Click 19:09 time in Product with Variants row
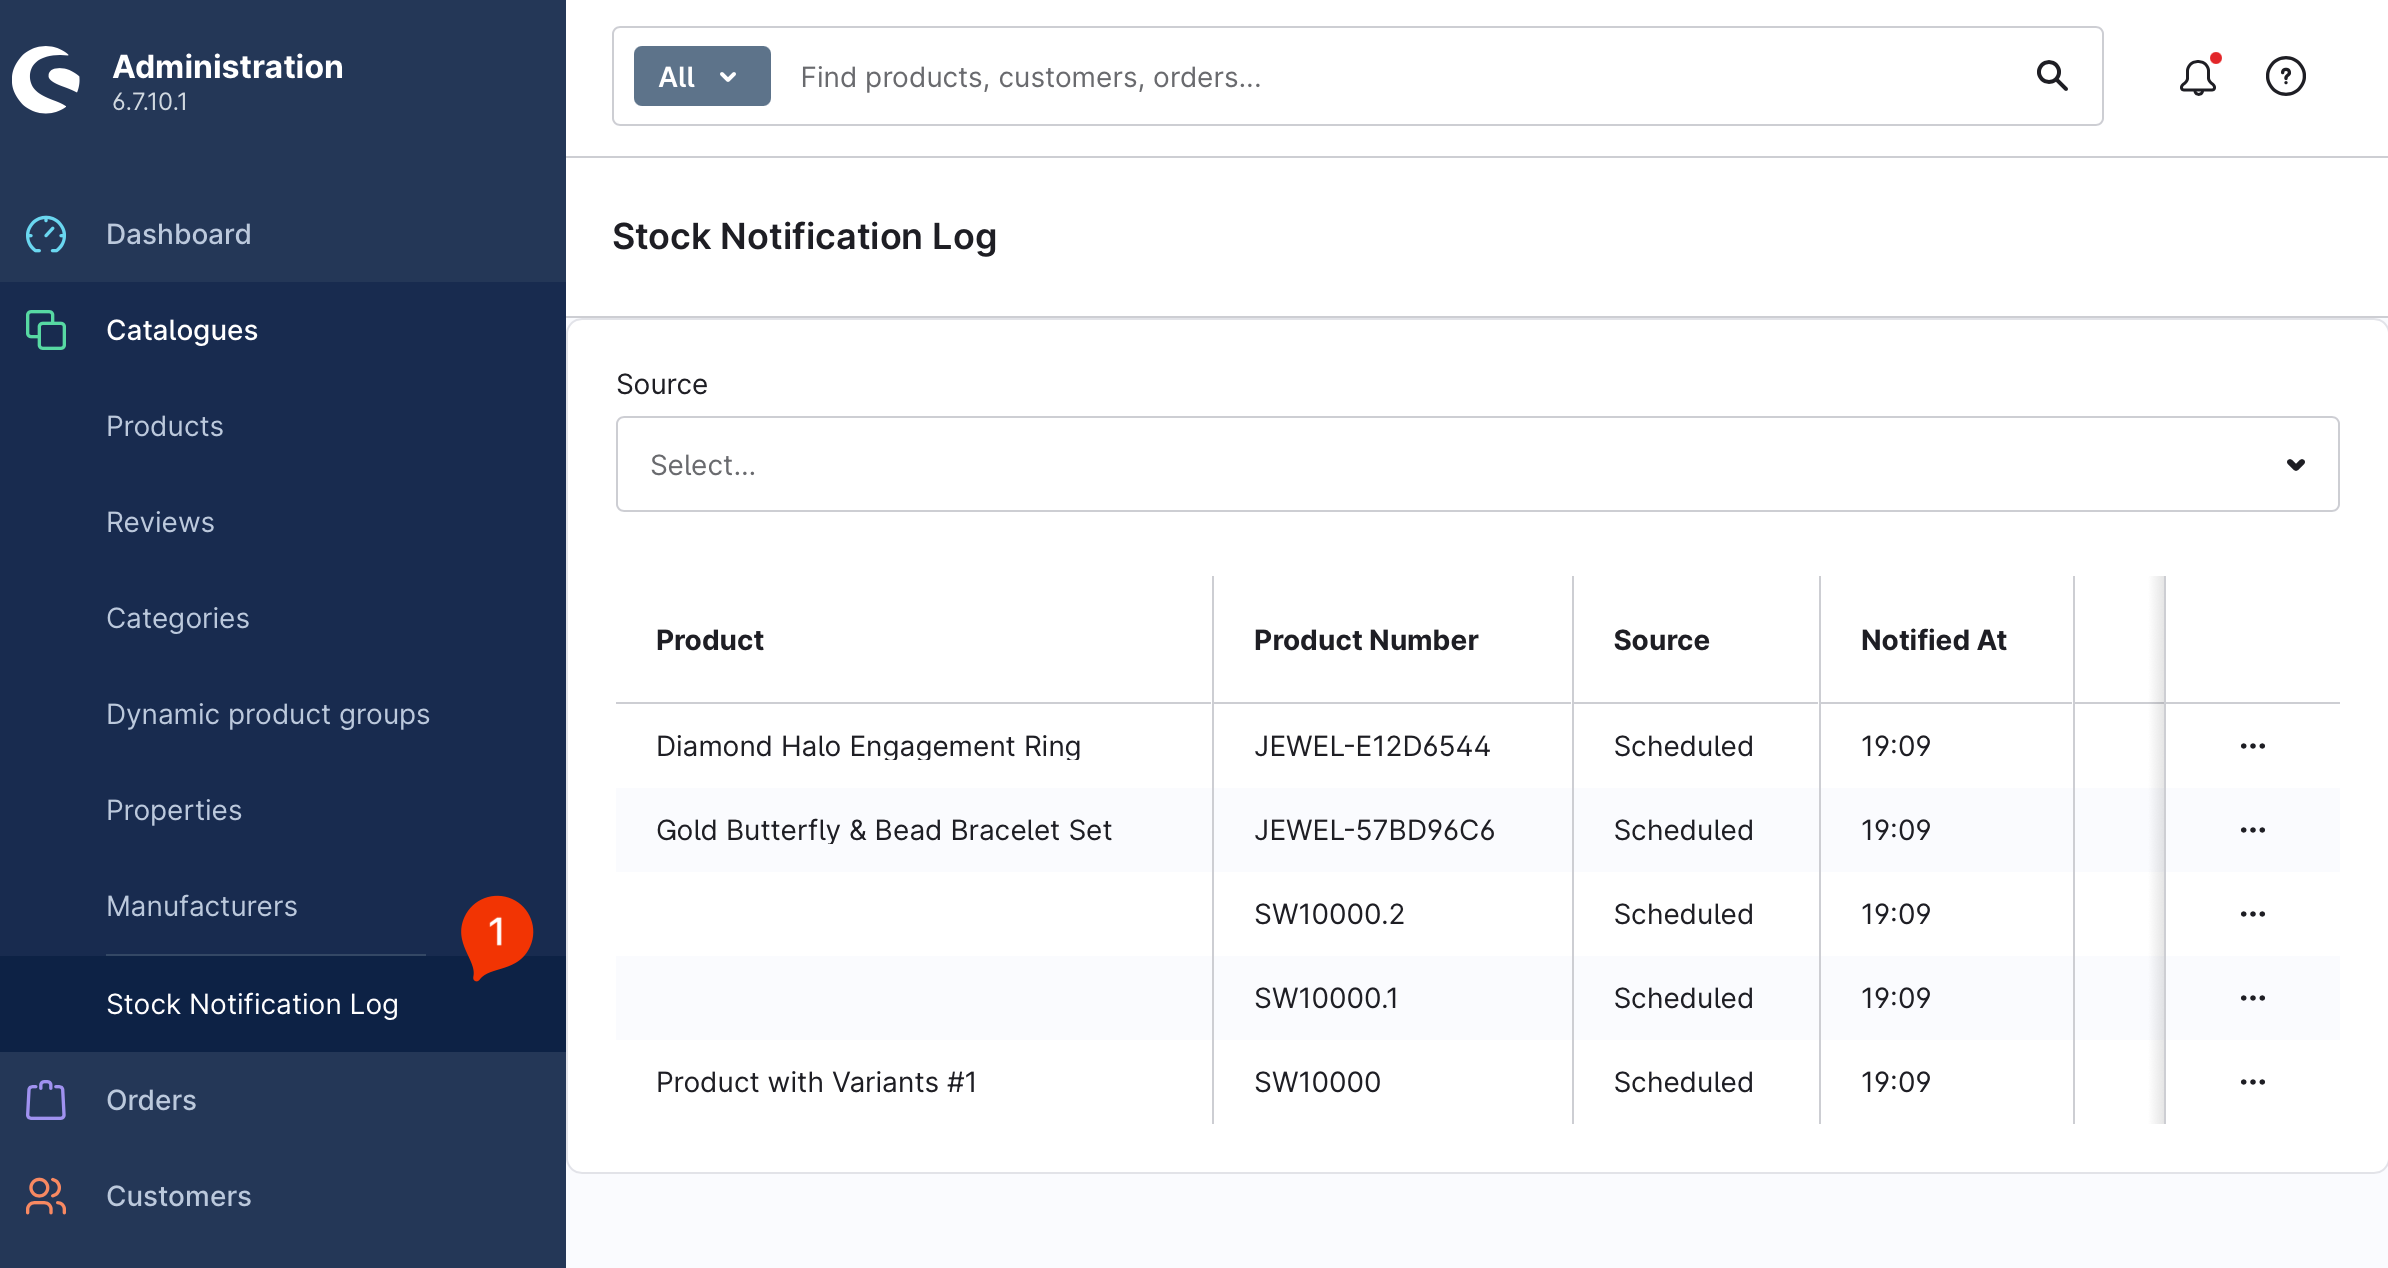Screen dimensions: 2388x1268 tap(1895, 1082)
